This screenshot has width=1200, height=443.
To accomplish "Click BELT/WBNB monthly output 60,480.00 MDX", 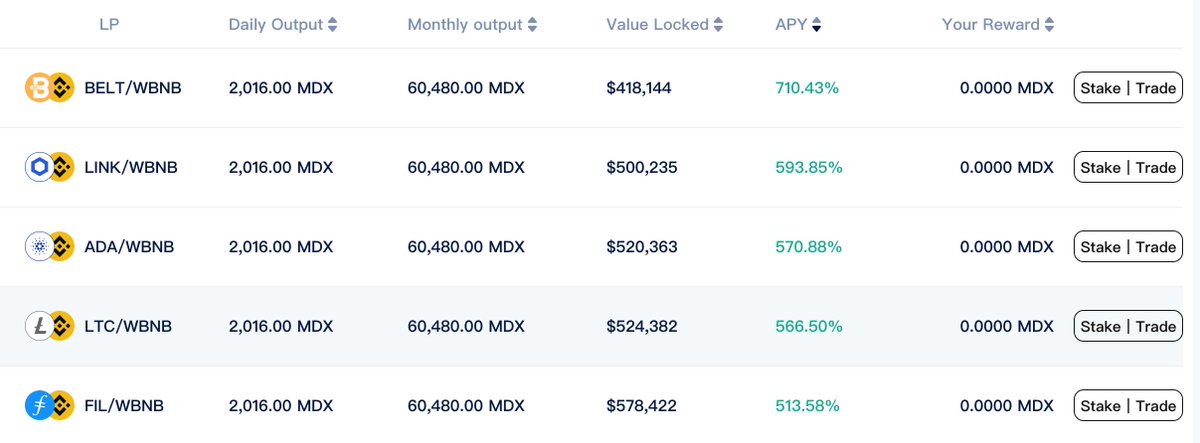I will tap(466, 88).
